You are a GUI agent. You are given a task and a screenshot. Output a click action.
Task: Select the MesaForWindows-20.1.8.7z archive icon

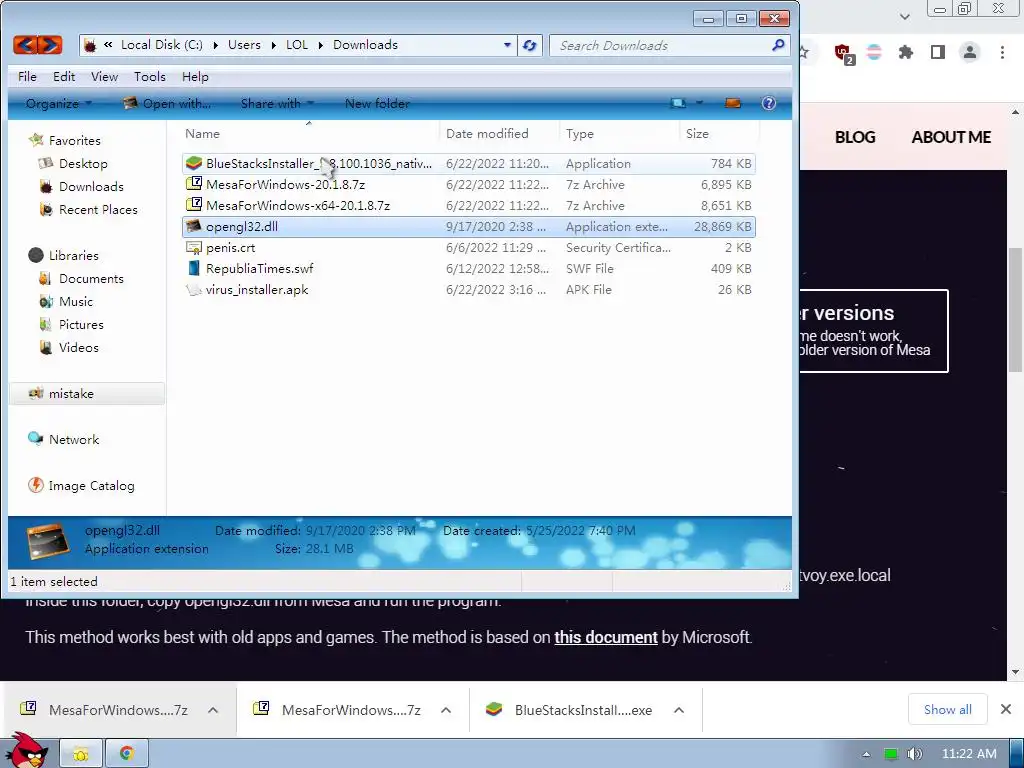194,184
